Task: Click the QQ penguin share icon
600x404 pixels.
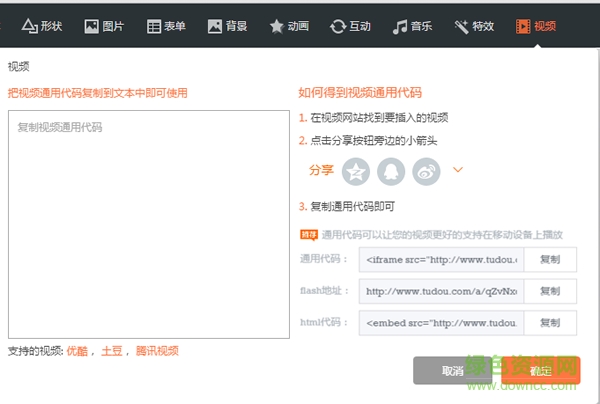Action: pyautogui.click(x=391, y=171)
